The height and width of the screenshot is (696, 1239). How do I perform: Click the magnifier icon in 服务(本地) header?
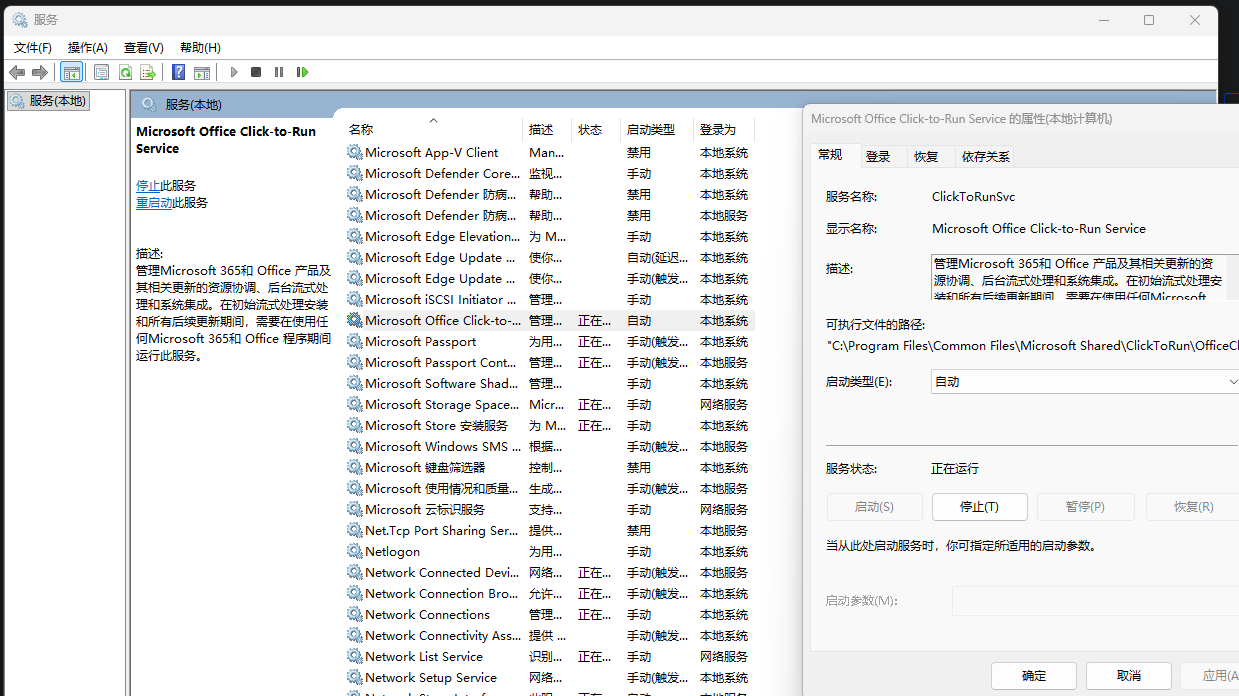[149, 104]
